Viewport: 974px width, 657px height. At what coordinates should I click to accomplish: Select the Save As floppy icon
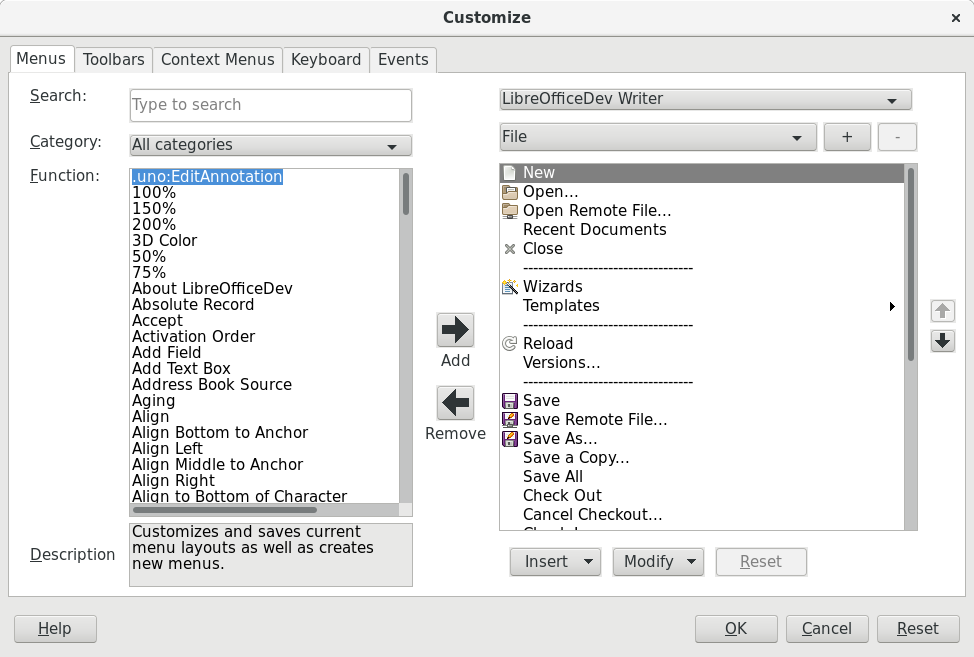(x=510, y=438)
